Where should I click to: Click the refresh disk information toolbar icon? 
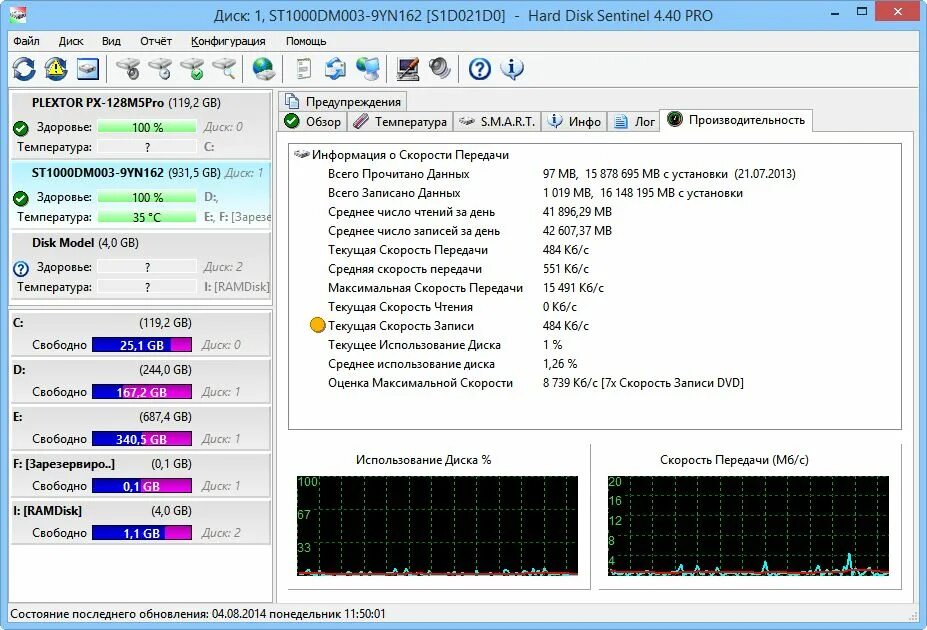click(x=24, y=69)
